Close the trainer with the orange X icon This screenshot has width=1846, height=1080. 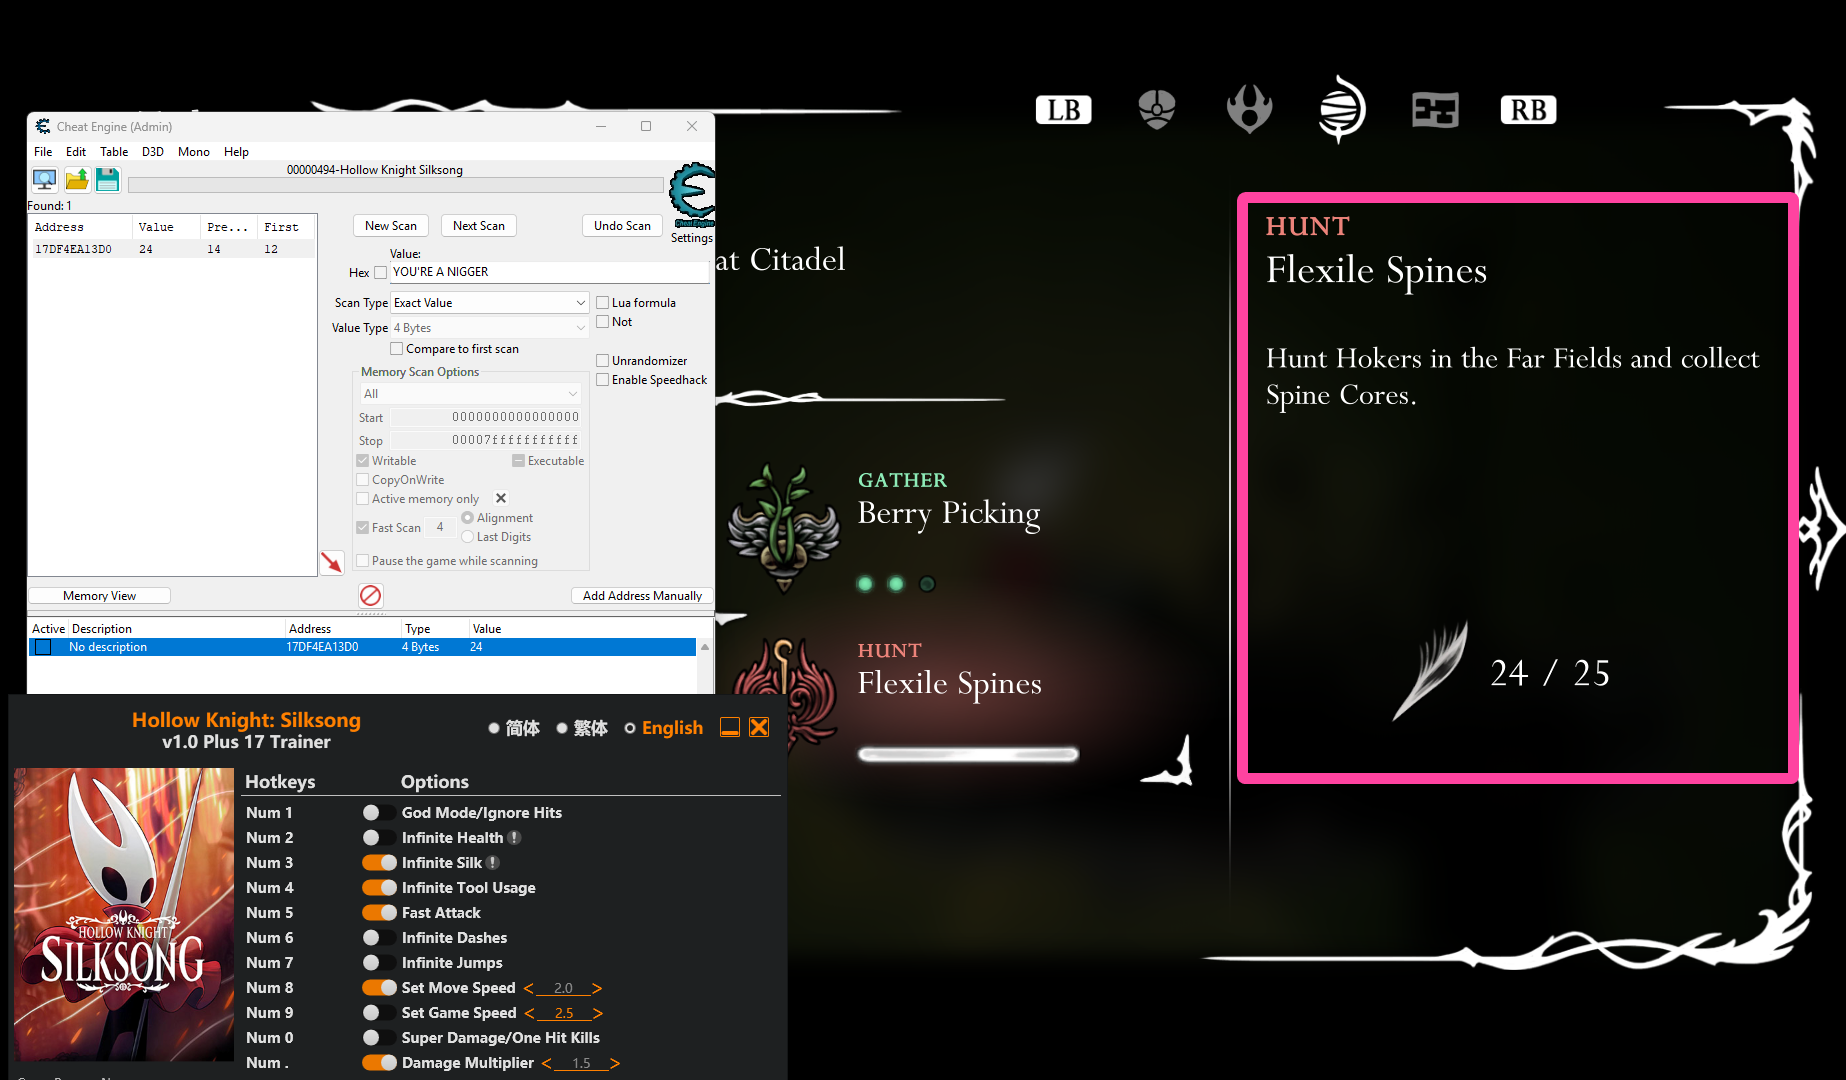[x=760, y=728]
